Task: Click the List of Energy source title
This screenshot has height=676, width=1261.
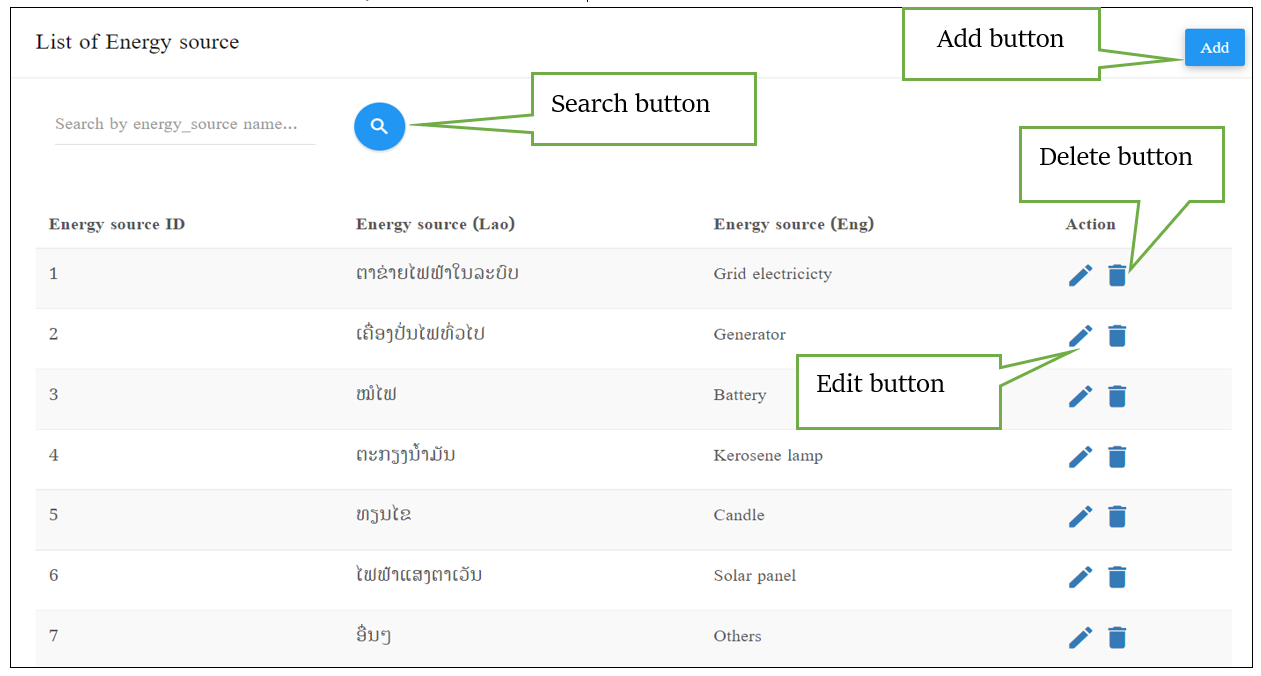Action: 137,42
